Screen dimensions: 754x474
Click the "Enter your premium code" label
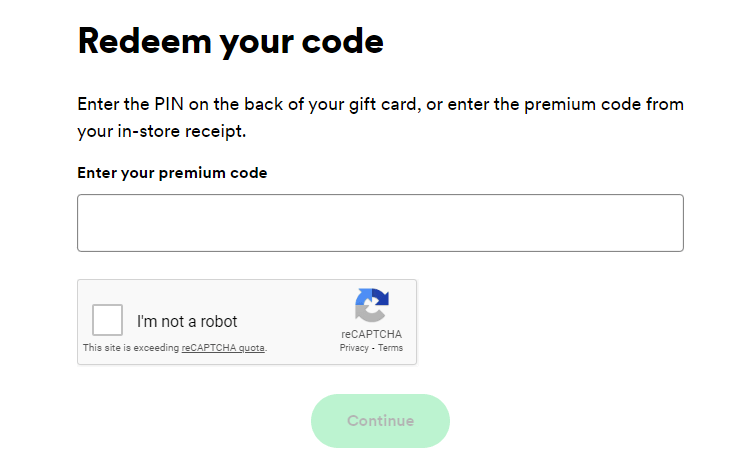pyautogui.click(x=172, y=172)
